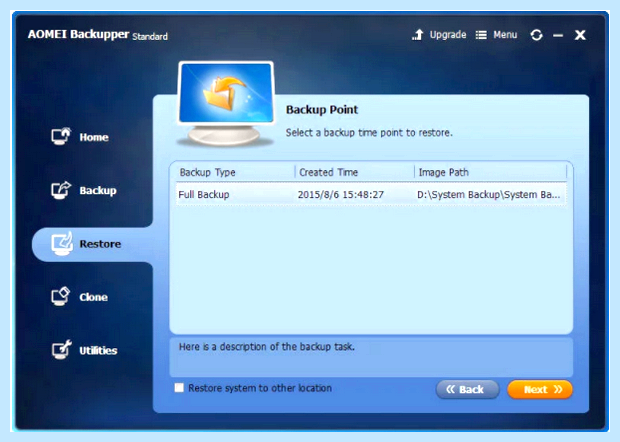Click the Backup icon in sidebar

[60, 190]
